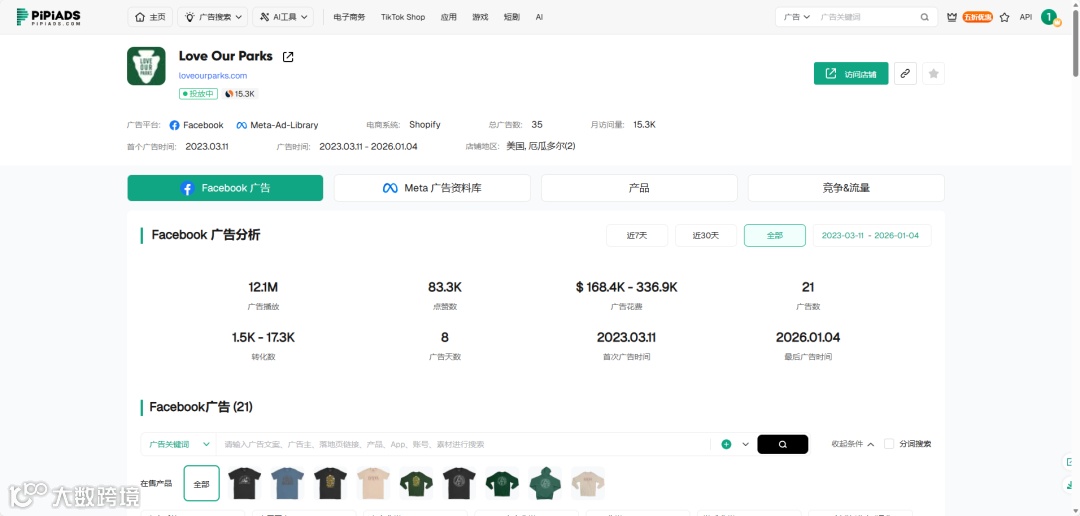Click the PiPiADS logo
Screen dimensions: 1080x516
tap(49, 17)
